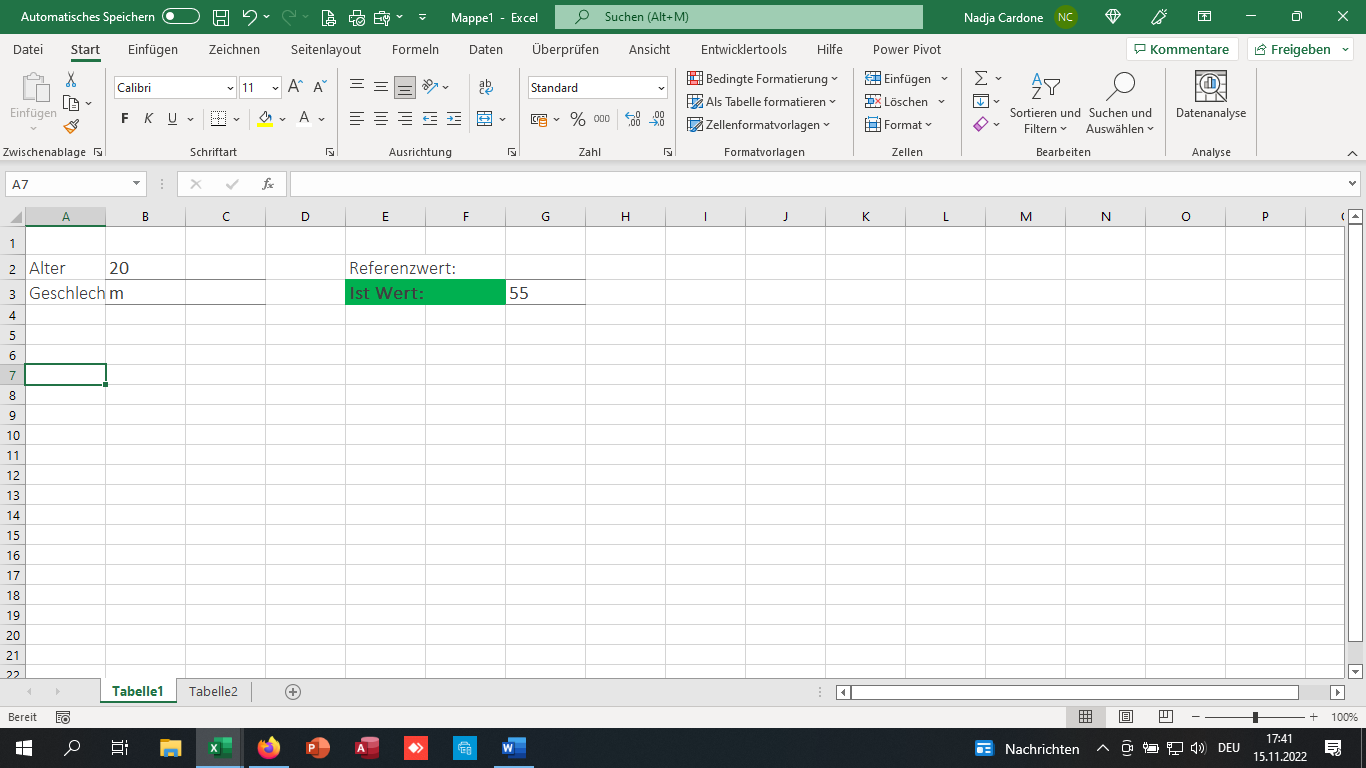Open the Datei tab
This screenshot has height=768, width=1366.
tap(28, 49)
